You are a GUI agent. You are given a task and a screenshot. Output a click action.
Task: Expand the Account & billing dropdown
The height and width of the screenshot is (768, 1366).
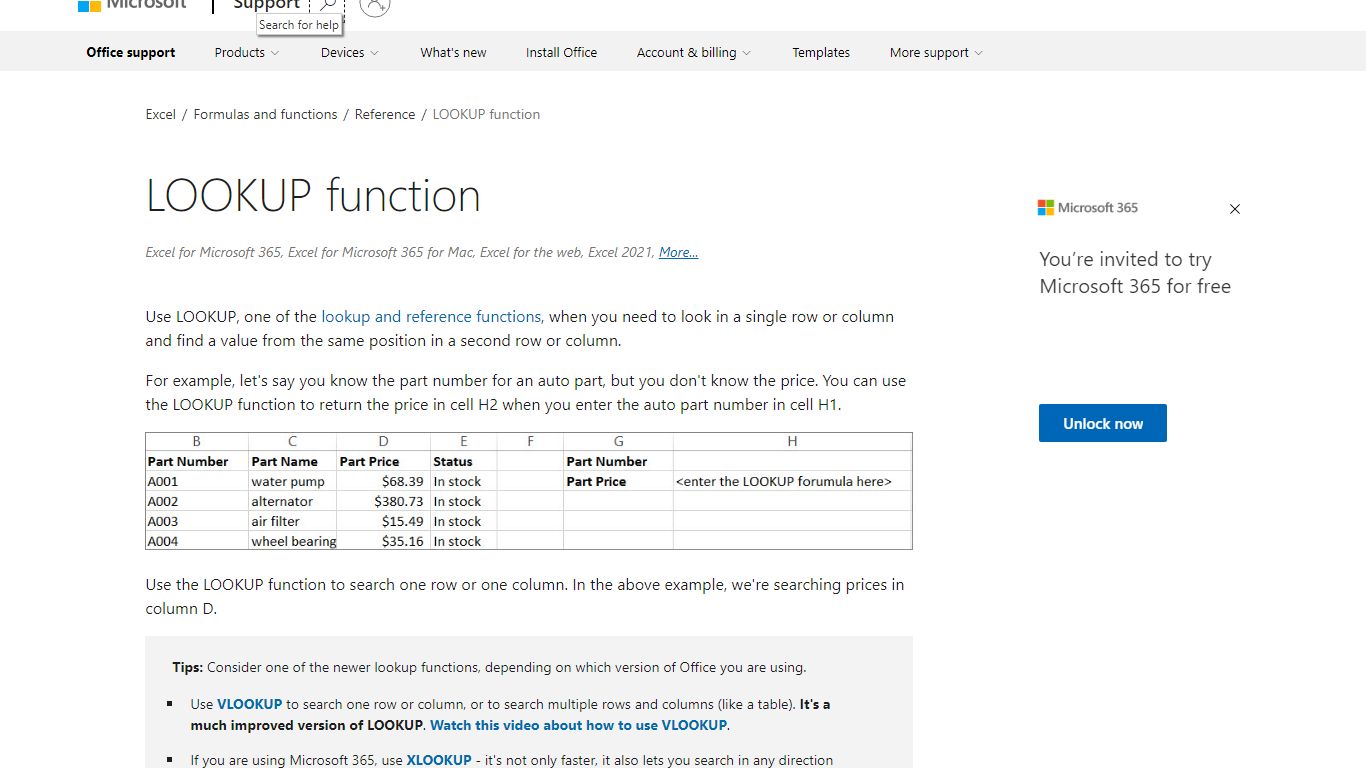click(x=693, y=52)
